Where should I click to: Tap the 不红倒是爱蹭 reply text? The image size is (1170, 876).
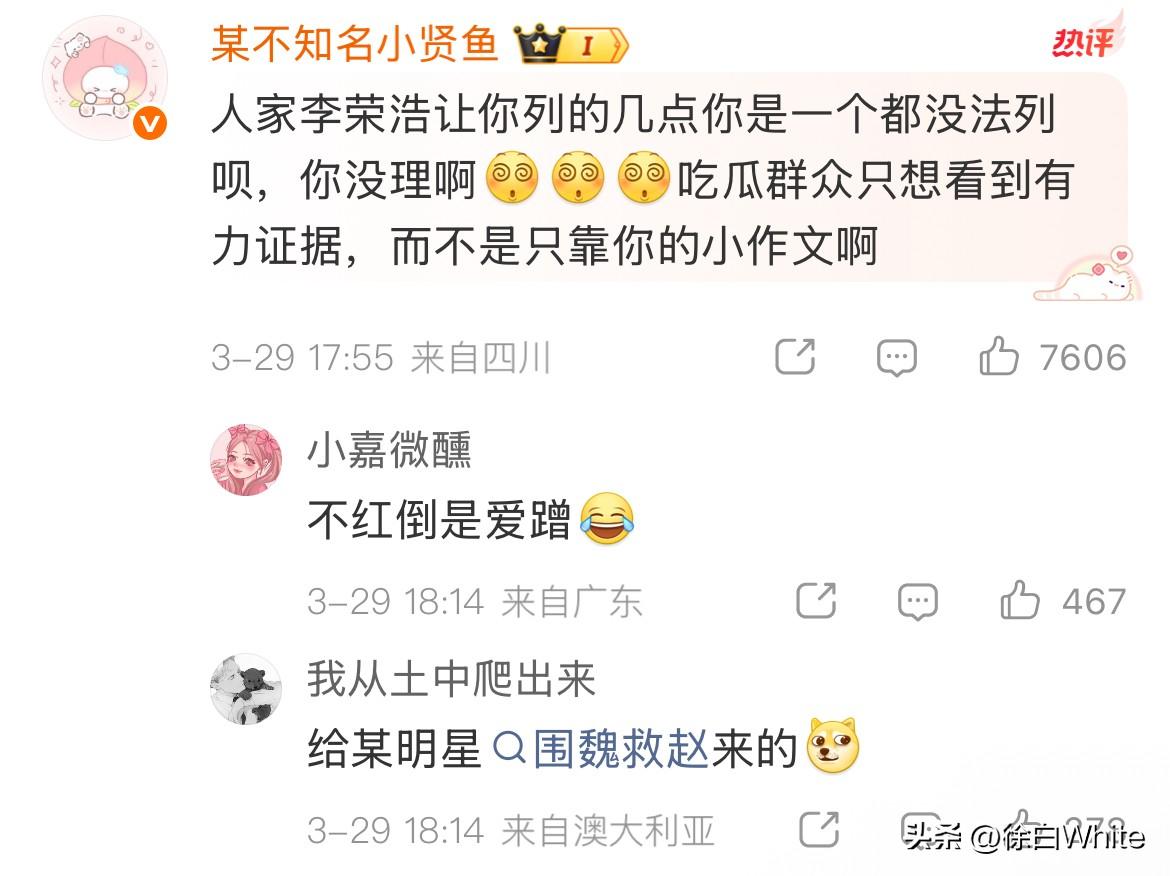coord(439,519)
